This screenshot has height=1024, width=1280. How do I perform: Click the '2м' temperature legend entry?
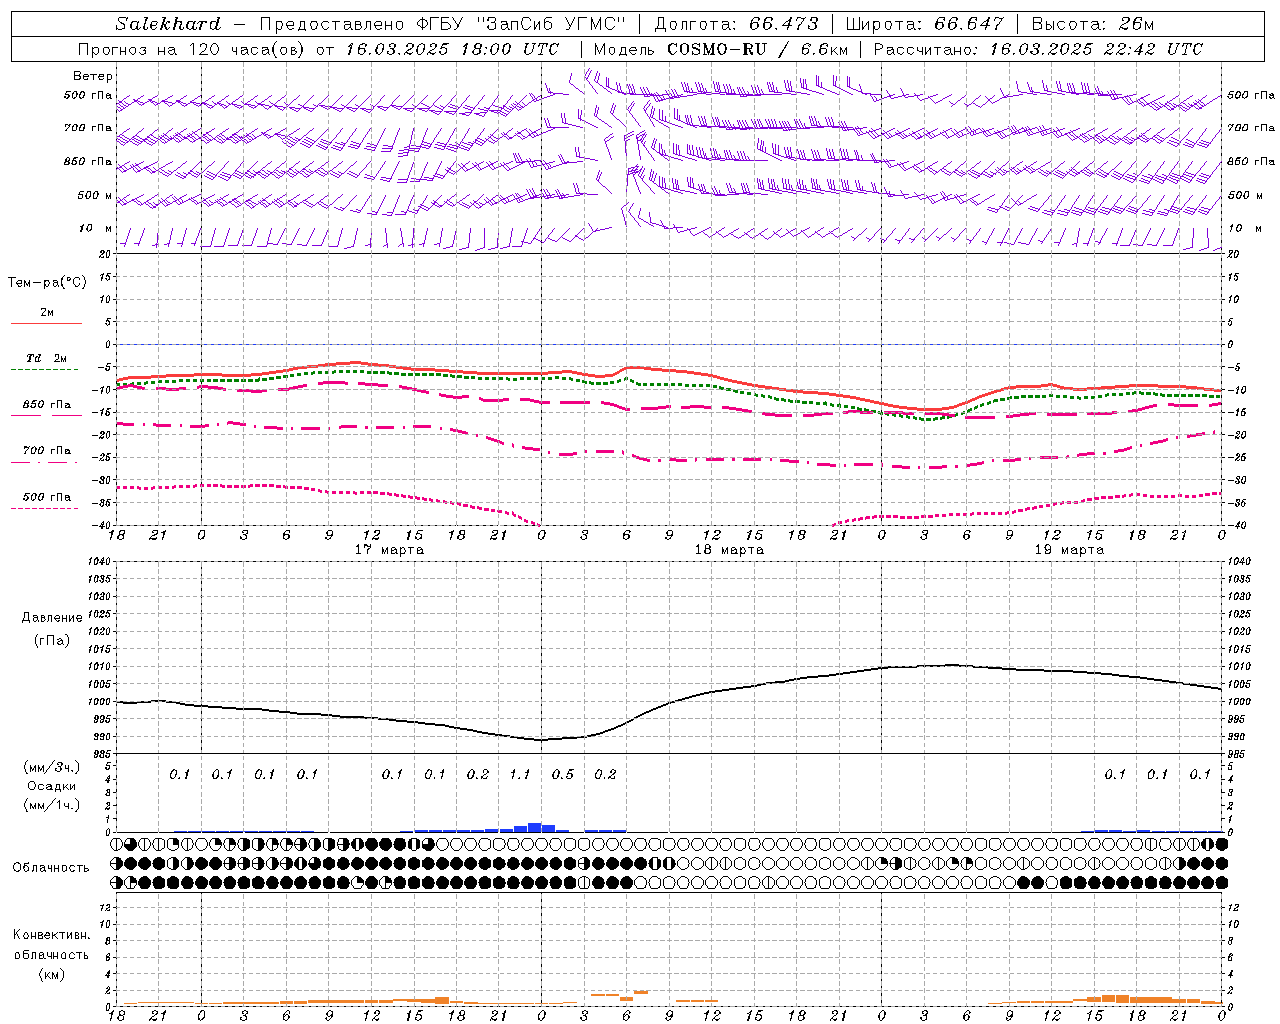point(47,313)
